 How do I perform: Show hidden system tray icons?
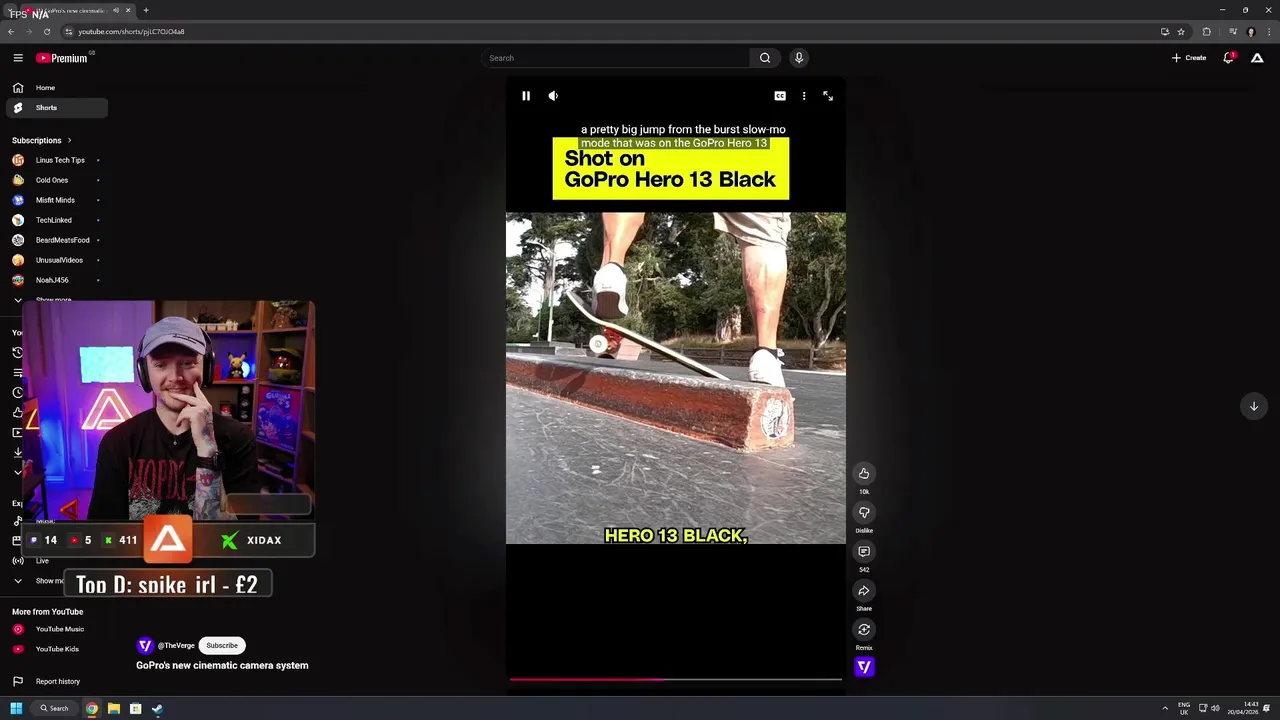(x=1164, y=709)
